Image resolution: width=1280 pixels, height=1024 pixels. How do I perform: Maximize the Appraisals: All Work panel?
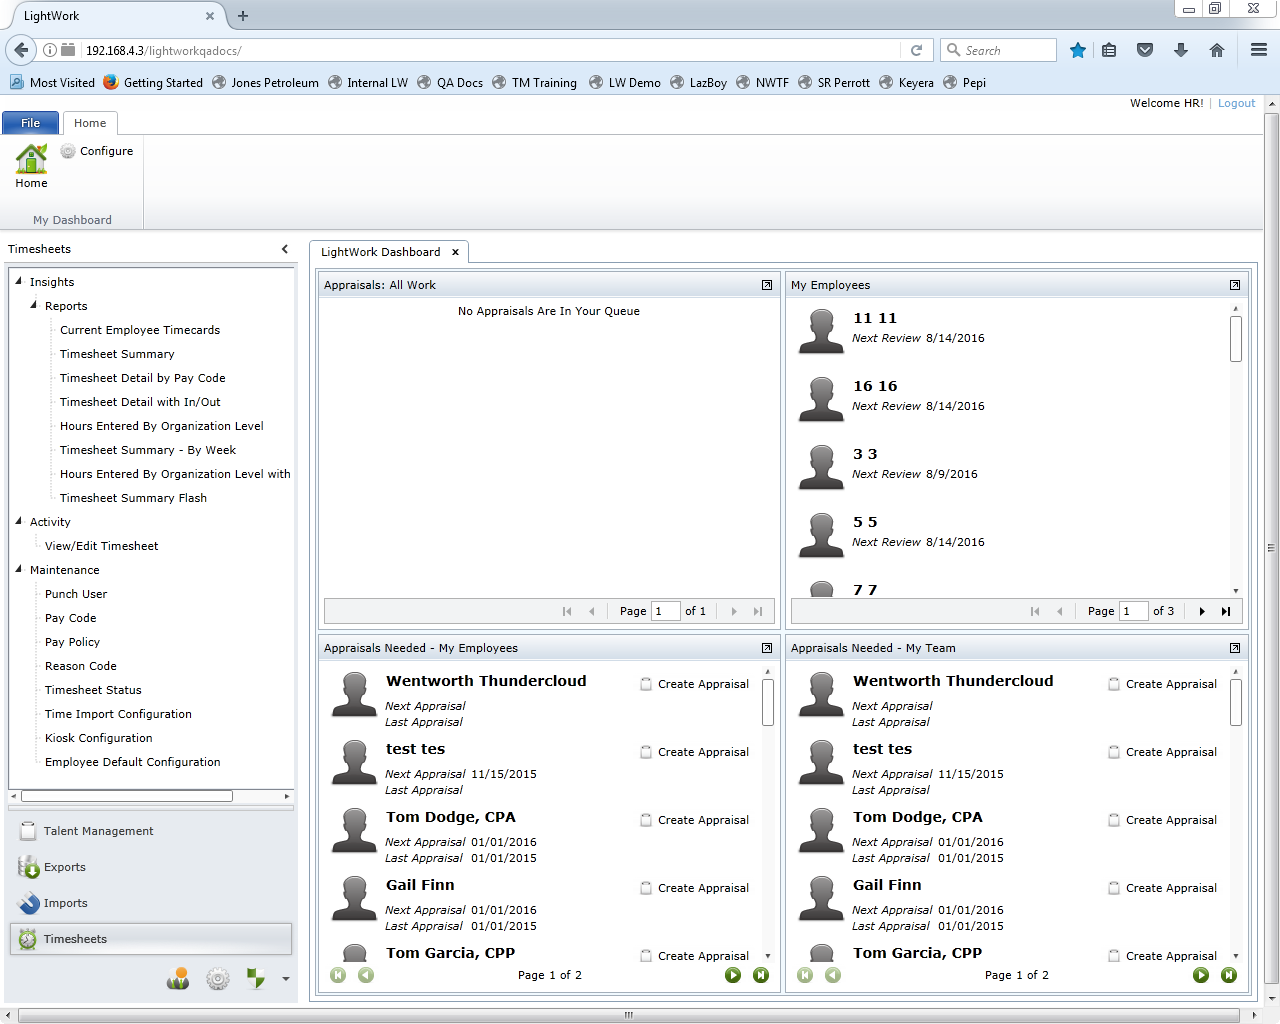[767, 285]
